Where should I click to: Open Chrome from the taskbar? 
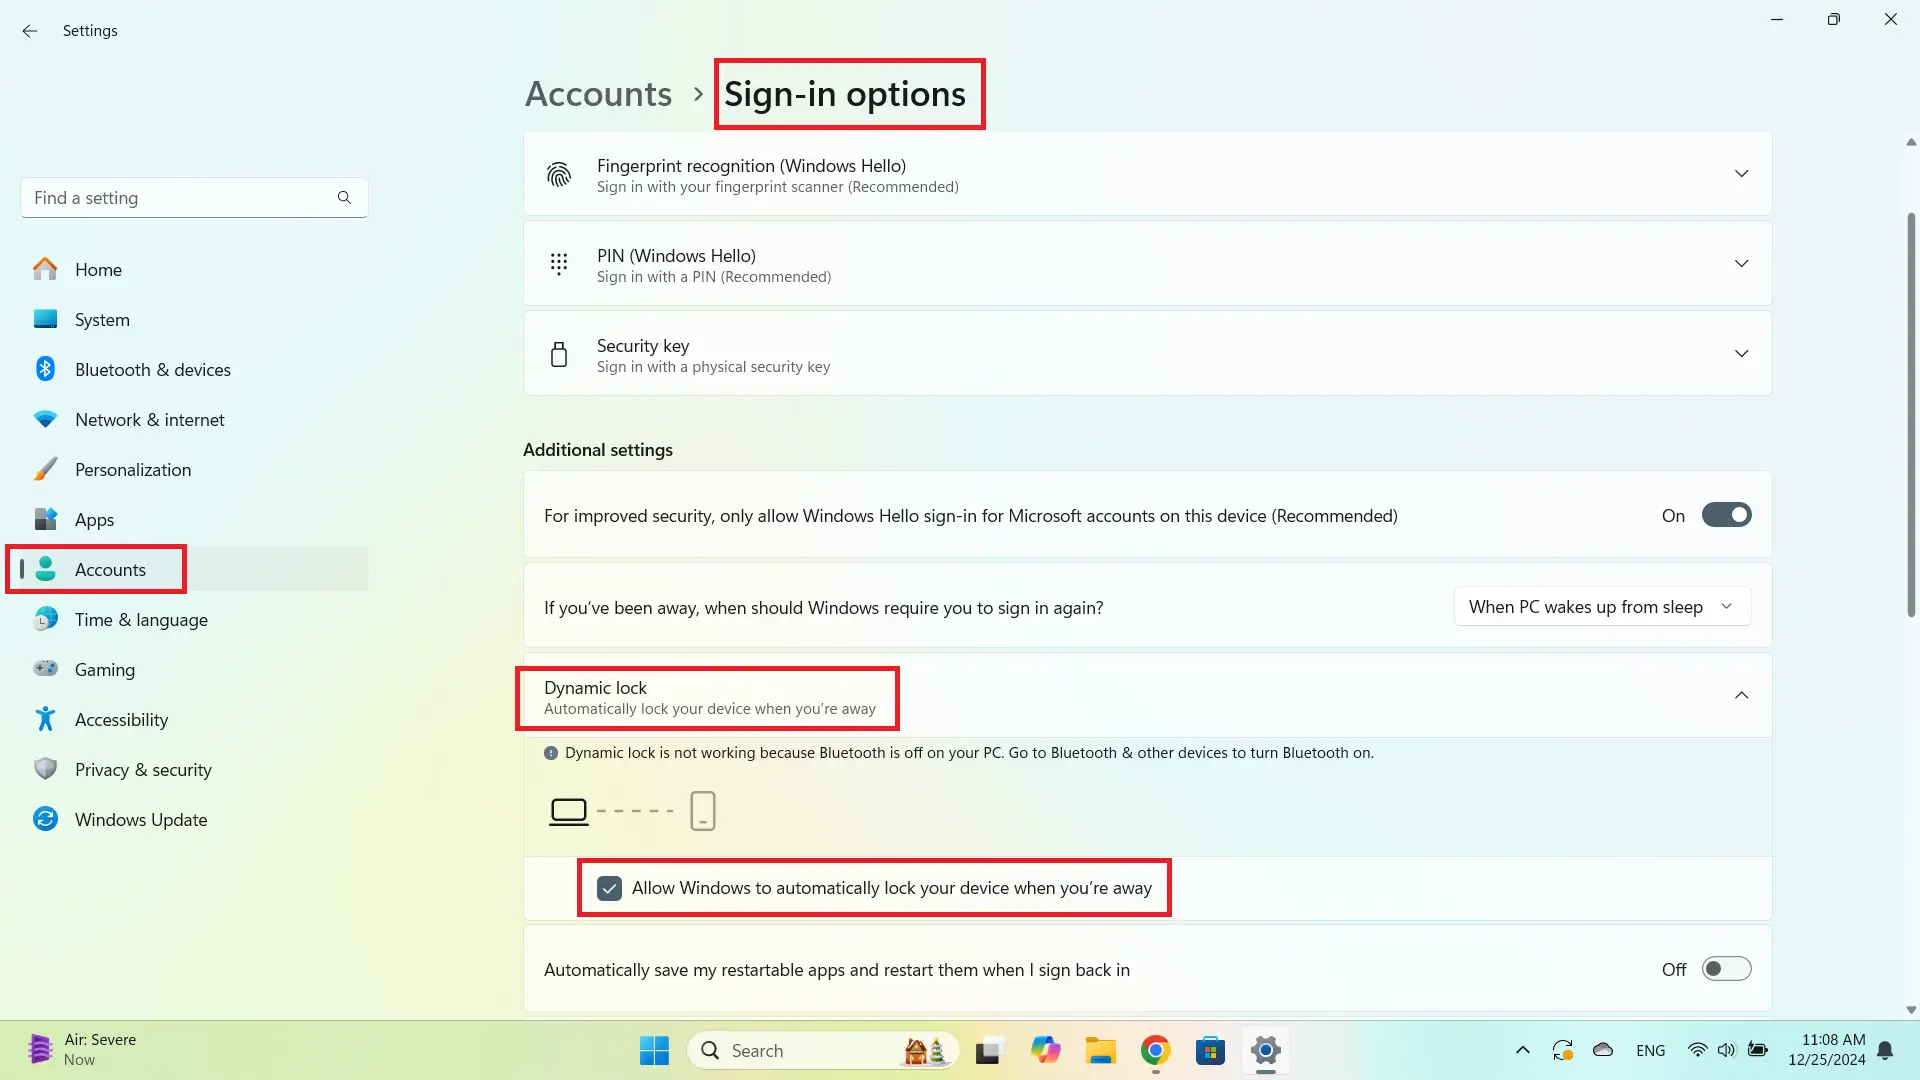pyautogui.click(x=1155, y=1050)
